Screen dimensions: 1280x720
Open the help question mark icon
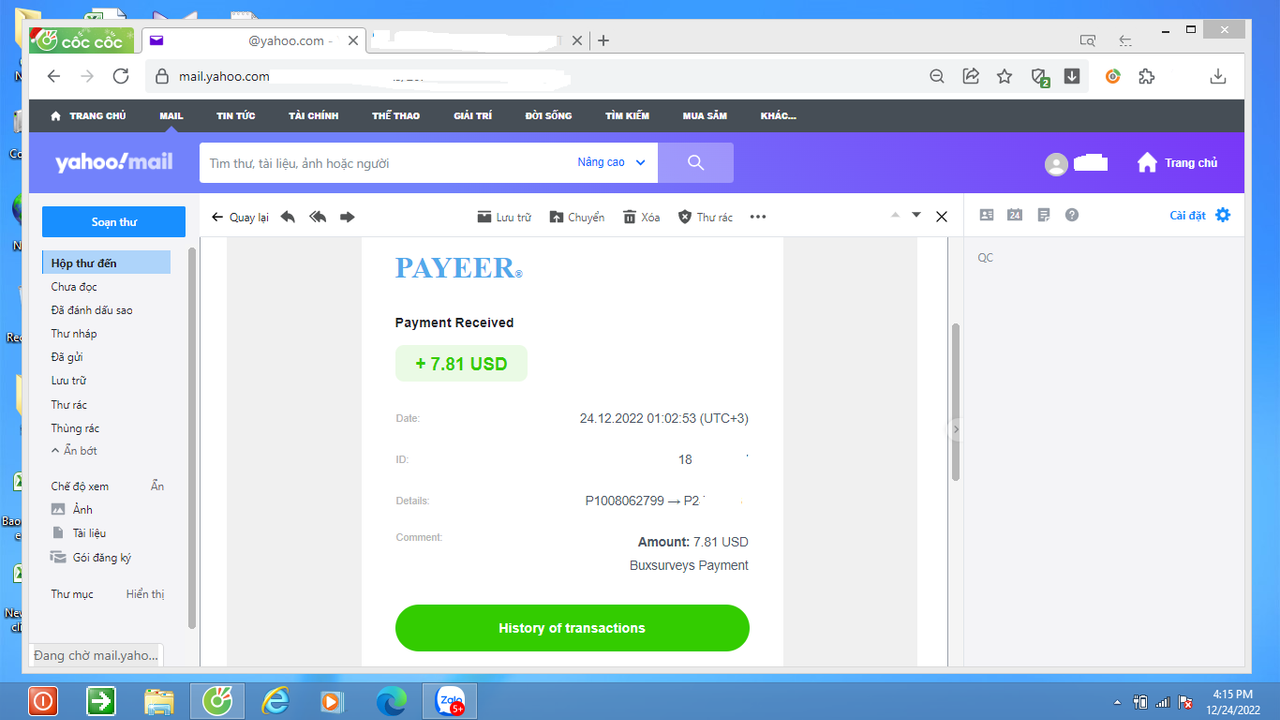(x=1072, y=215)
